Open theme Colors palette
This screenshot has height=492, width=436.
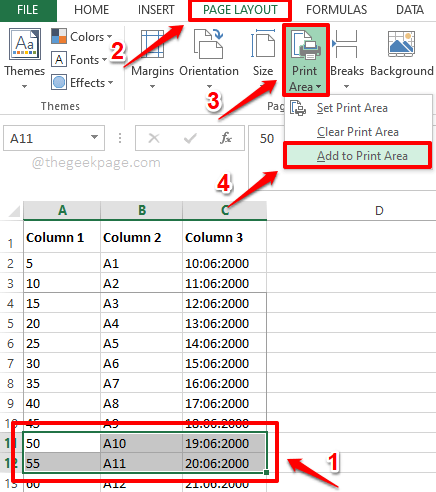click(82, 36)
